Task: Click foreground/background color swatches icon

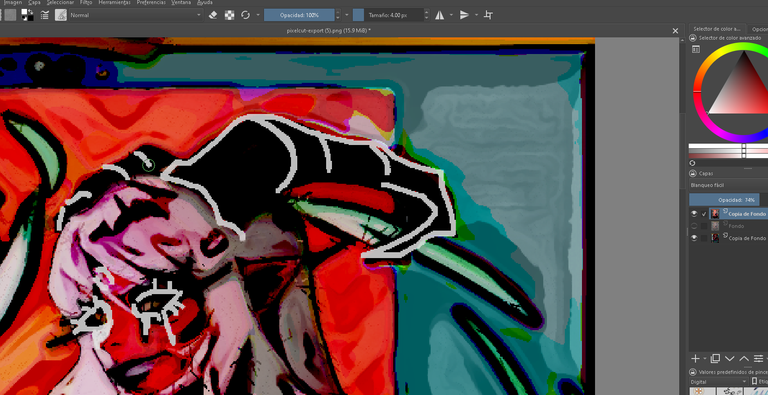Action: [27, 15]
